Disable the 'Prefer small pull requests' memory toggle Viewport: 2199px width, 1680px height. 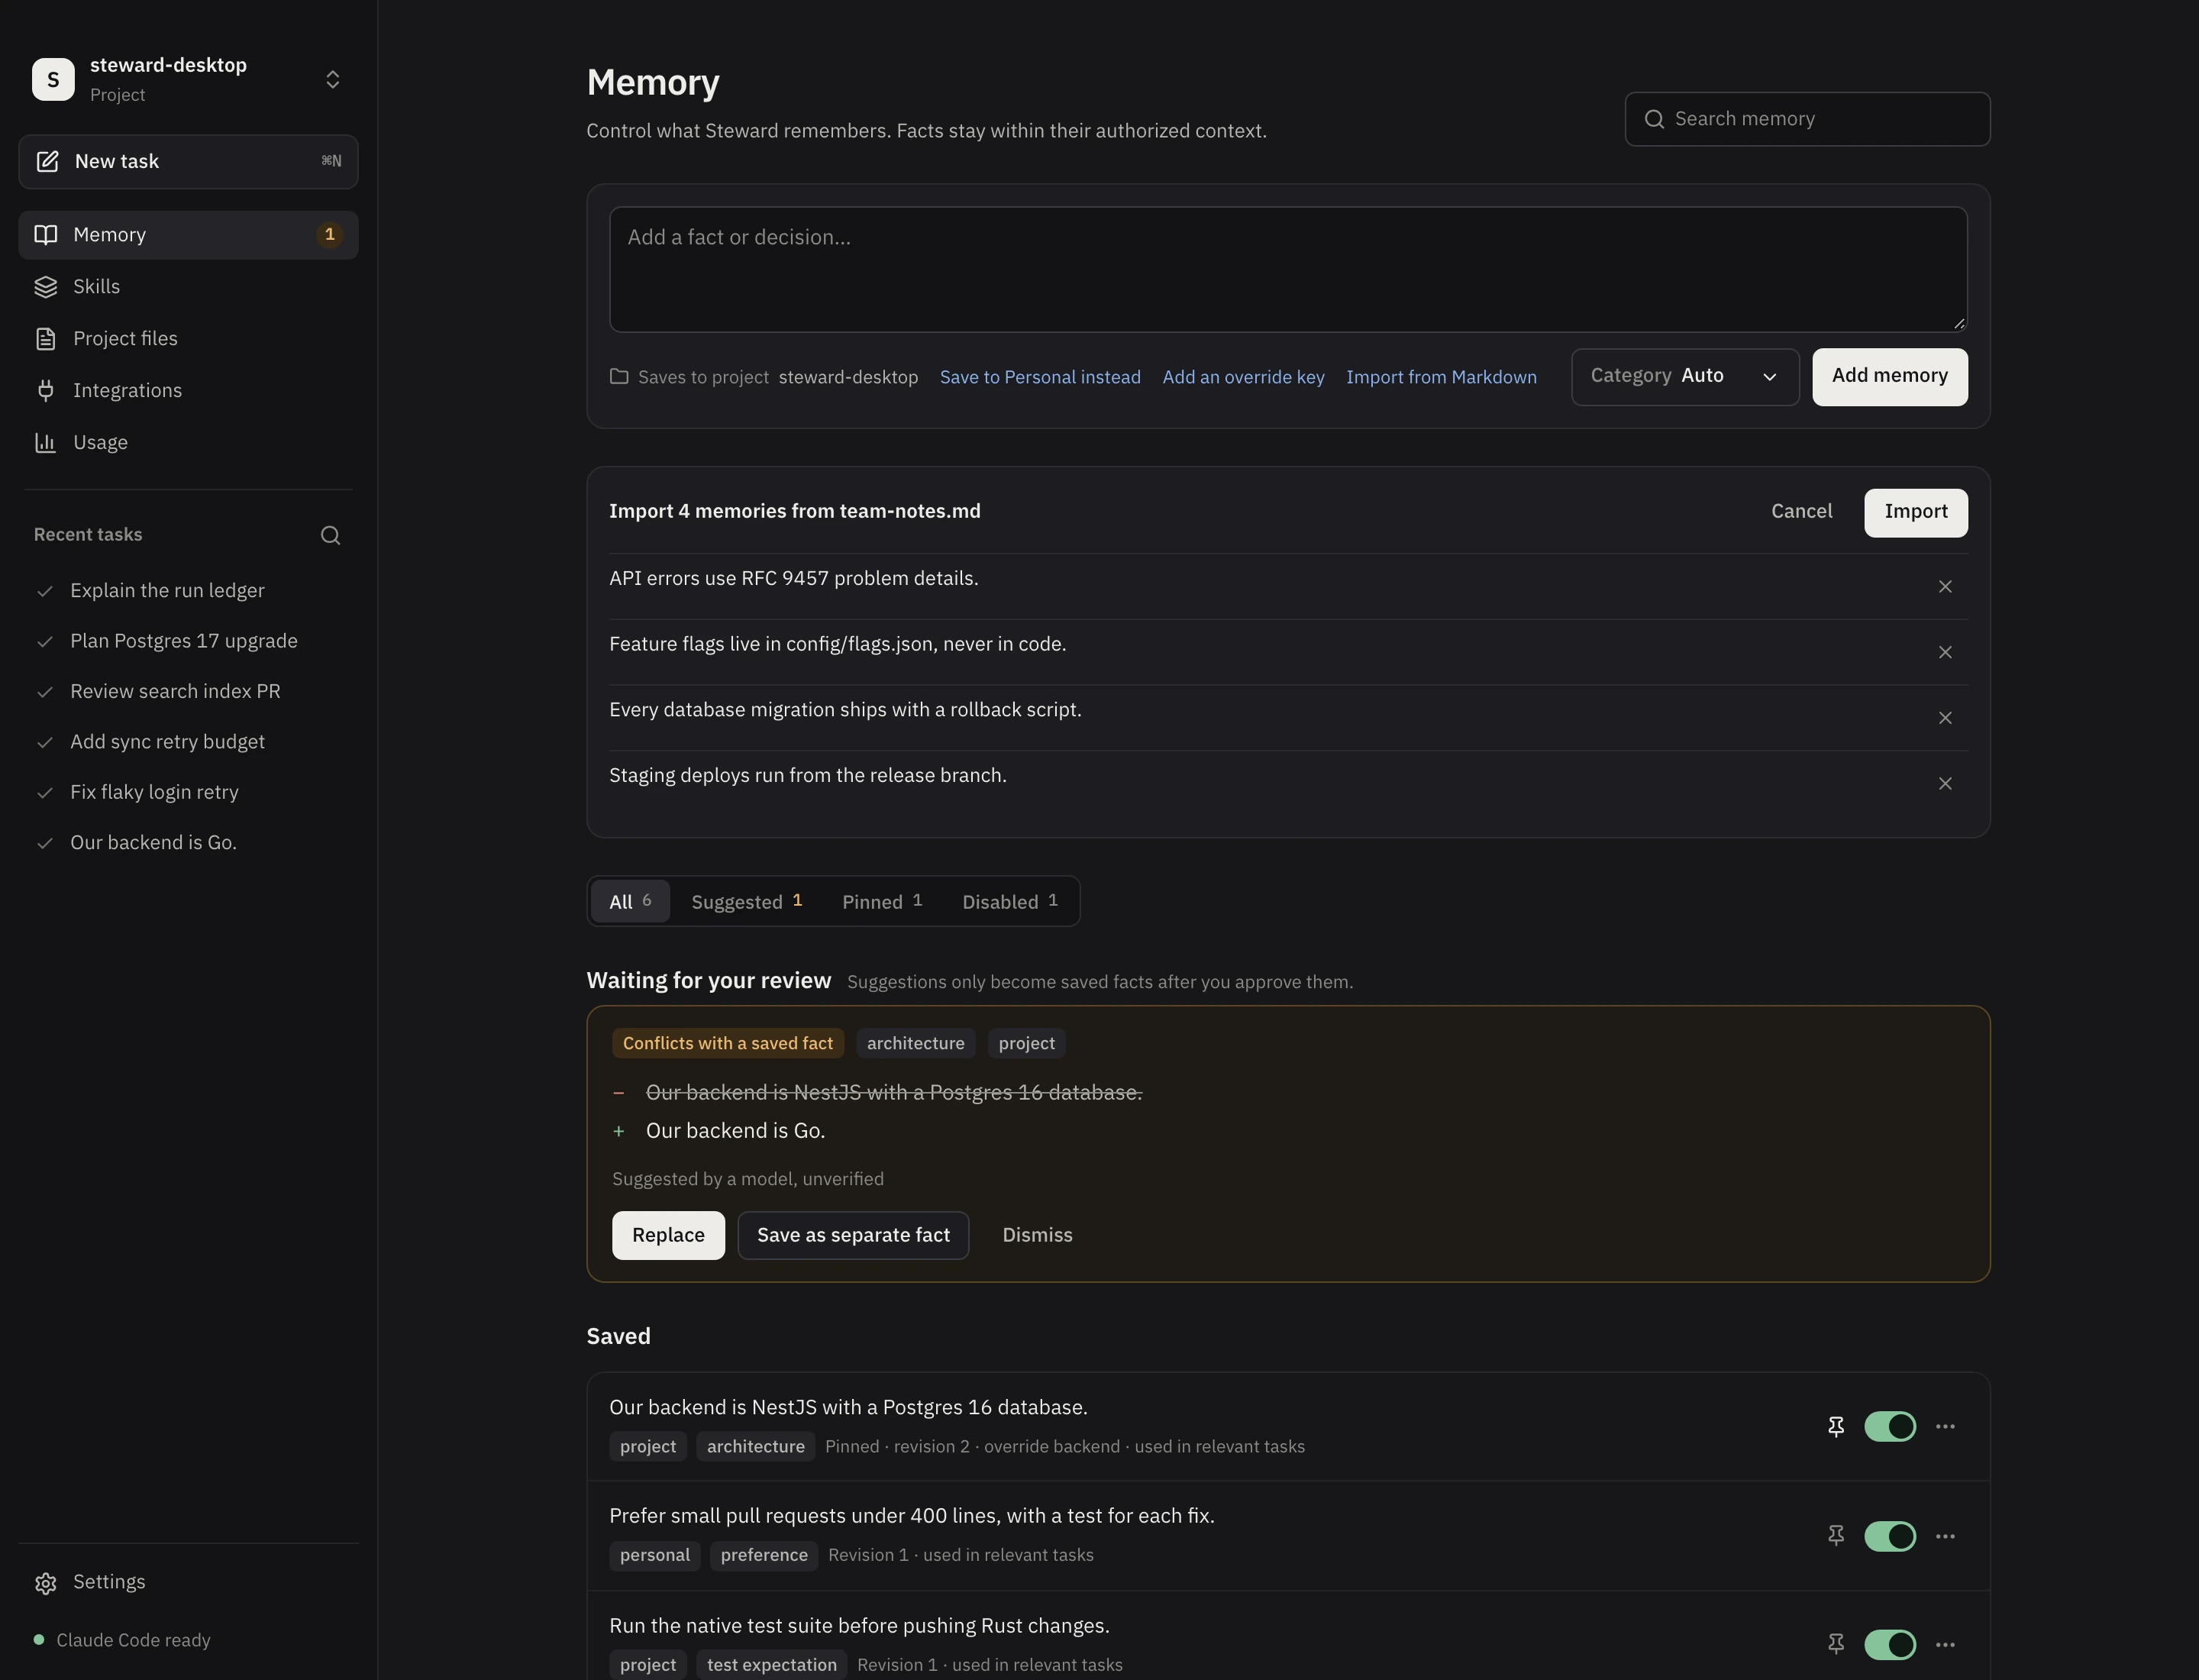coord(1889,1536)
